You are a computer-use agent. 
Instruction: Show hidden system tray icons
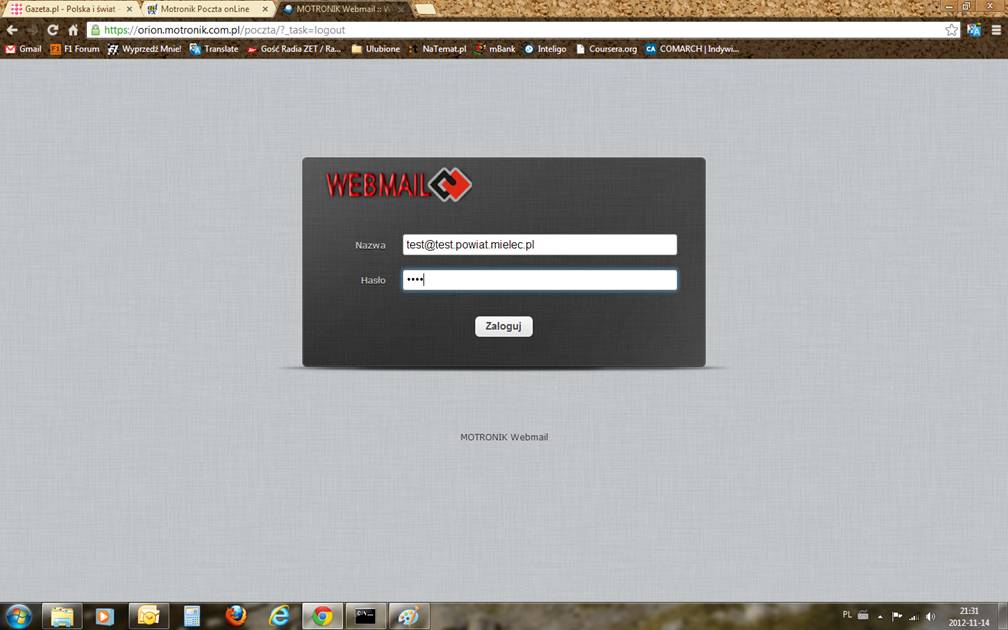pyautogui.click(x=880, y=616)
